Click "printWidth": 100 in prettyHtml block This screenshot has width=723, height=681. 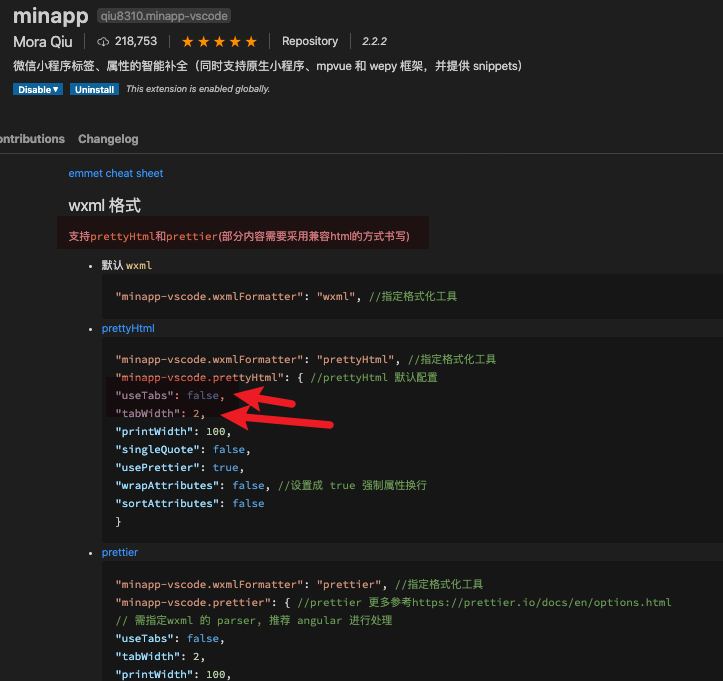[173, 432]
